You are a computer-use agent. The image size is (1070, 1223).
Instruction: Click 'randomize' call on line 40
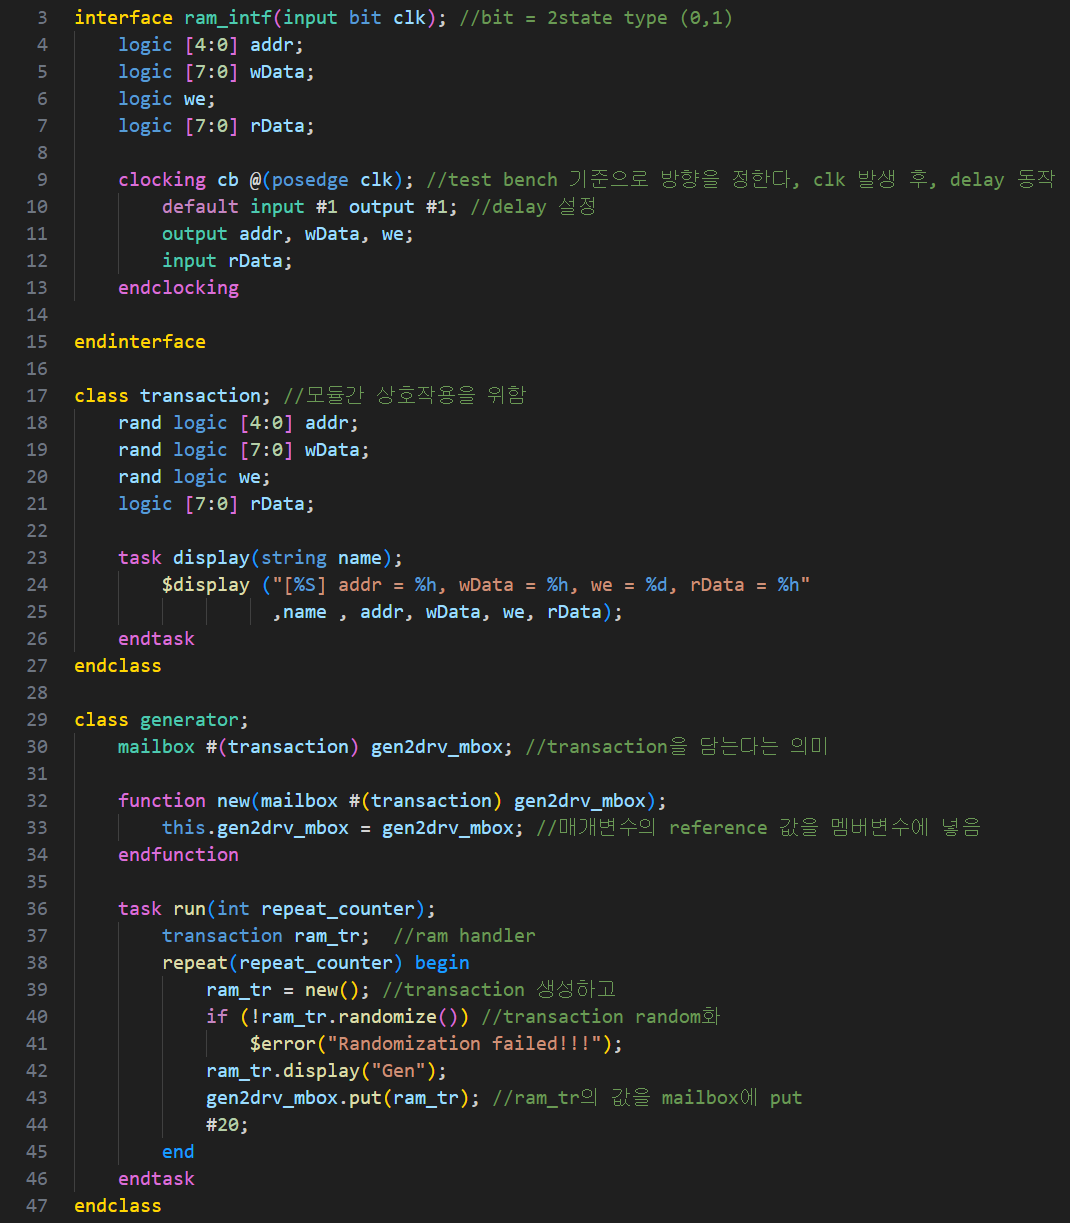pos(387,1017)
